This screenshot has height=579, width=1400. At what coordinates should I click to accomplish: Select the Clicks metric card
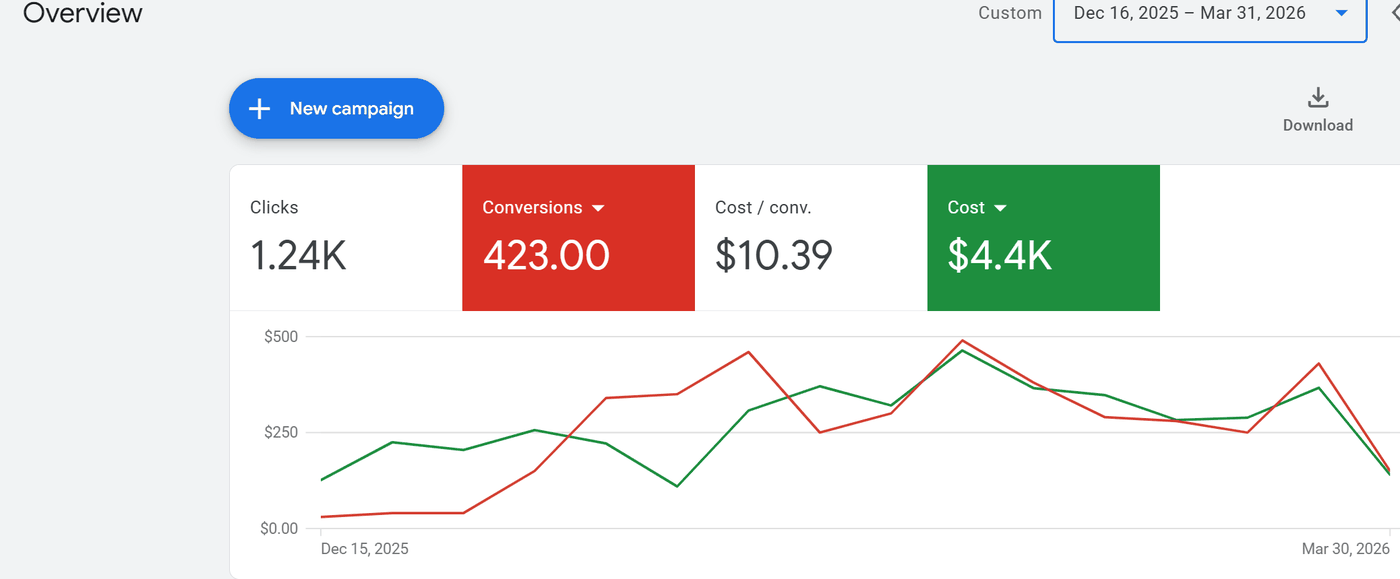pos(346,238)
